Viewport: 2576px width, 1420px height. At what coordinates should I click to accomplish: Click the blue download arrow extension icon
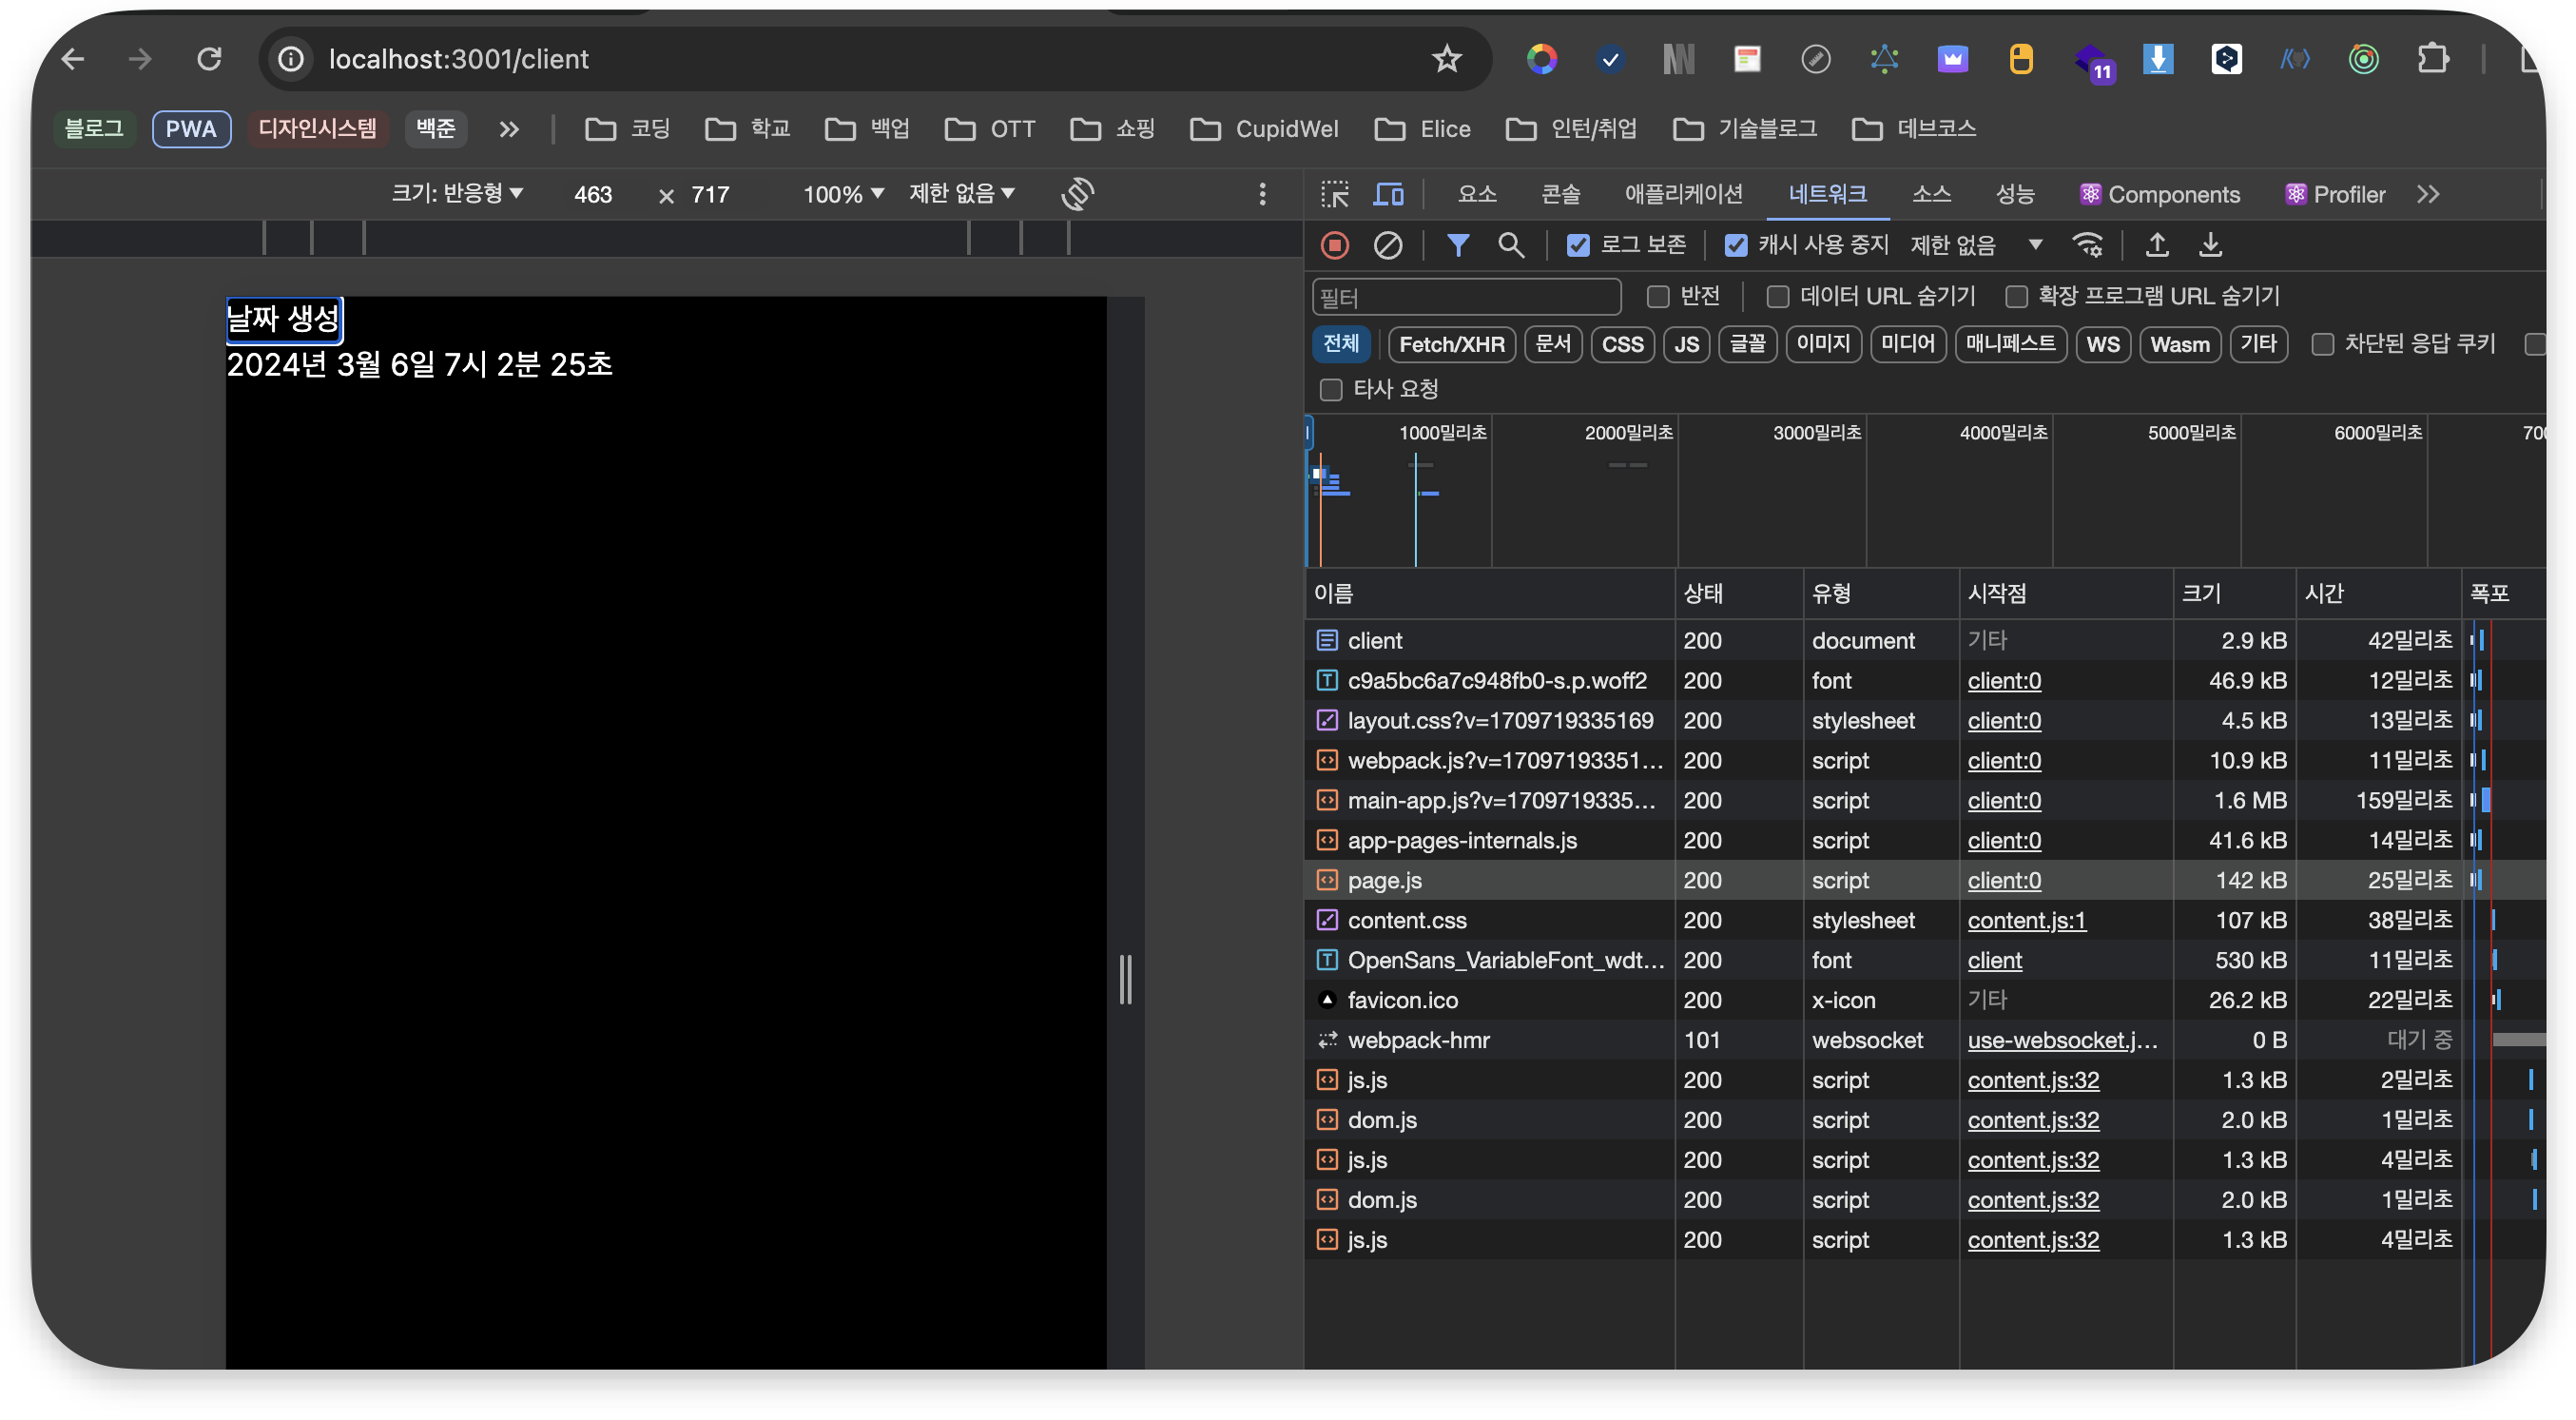[2158, 59]
